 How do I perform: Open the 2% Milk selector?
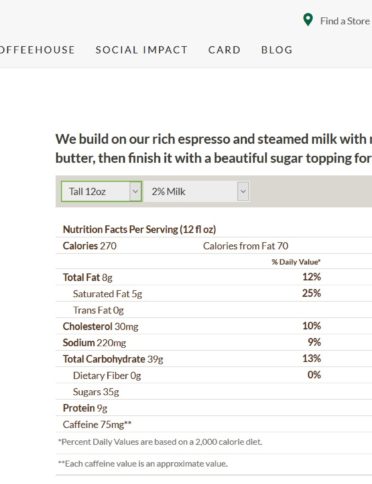click(x=196, y=191)
